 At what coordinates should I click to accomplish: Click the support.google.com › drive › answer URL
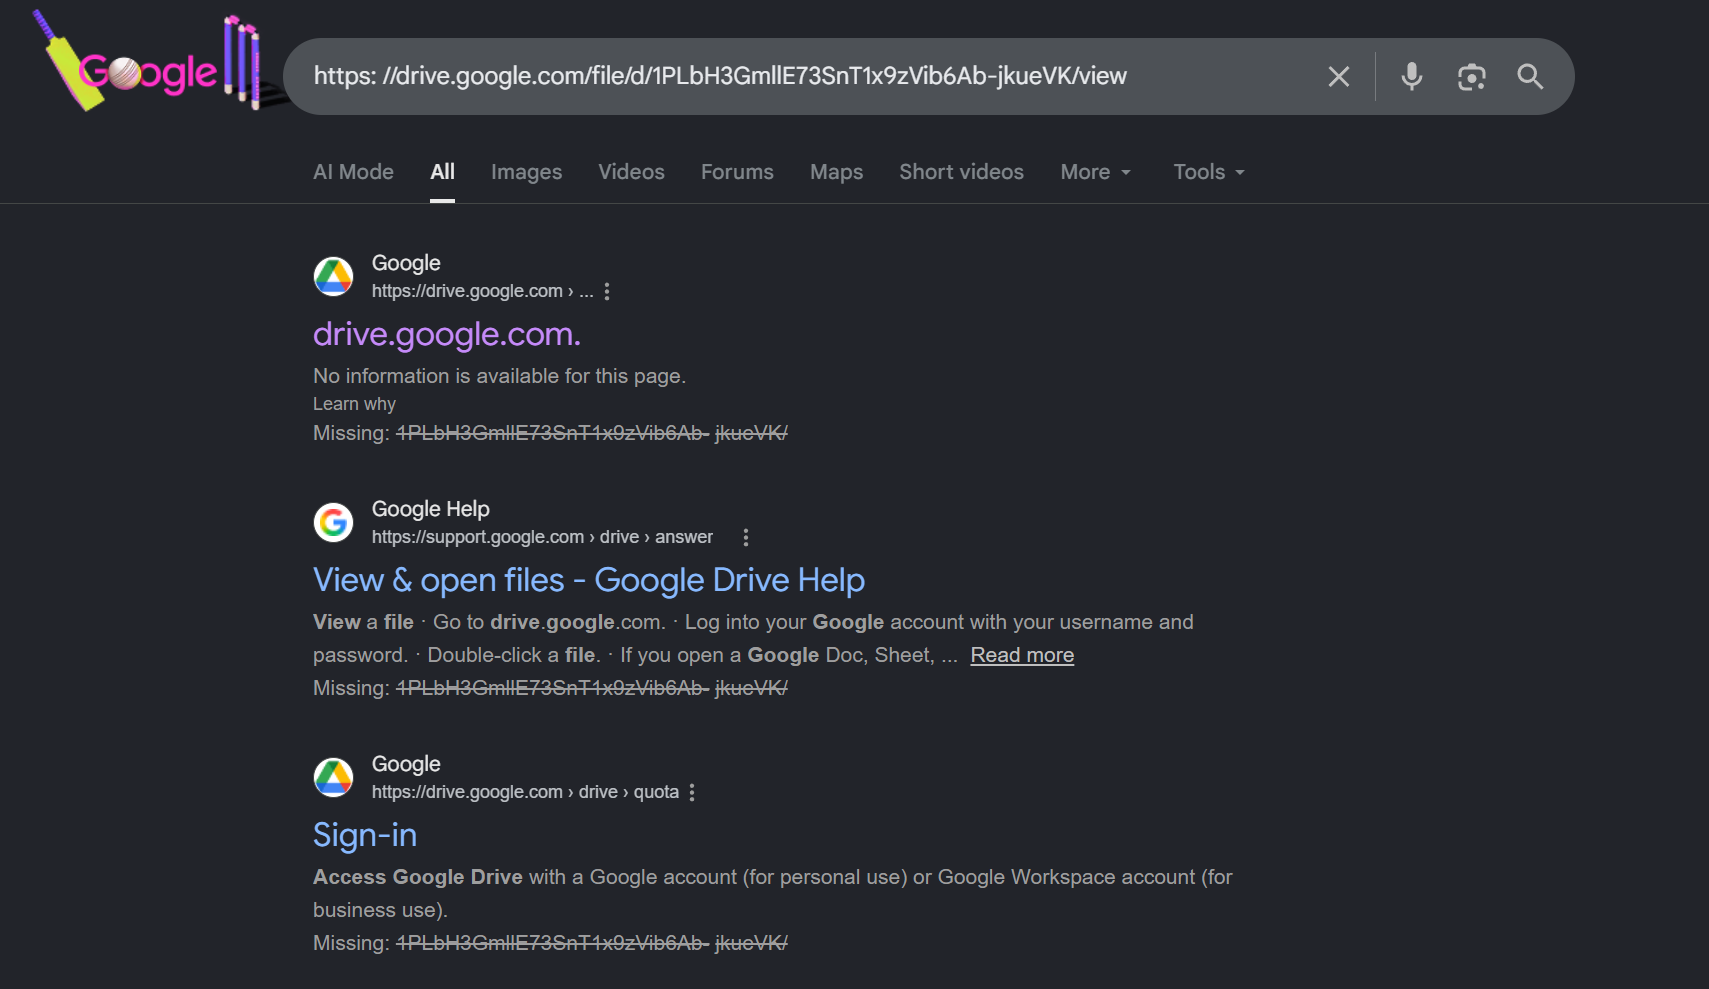pyautogui.click(x=542, y=537)
